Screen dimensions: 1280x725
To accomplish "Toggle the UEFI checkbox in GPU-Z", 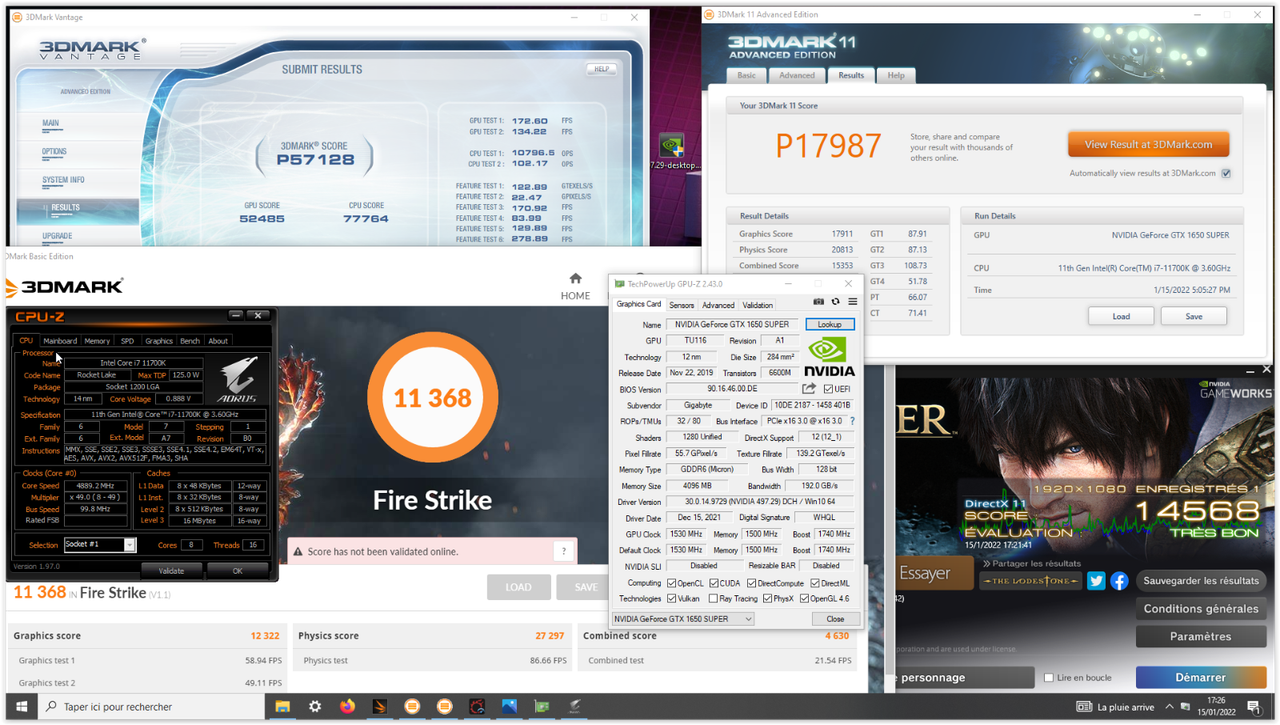I will pyautogui.click(x=829, y=389).
